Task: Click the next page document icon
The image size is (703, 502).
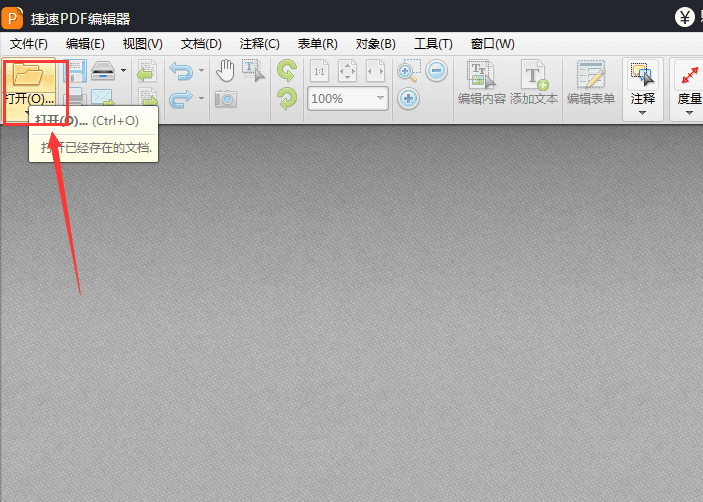Action: [148, 97]
